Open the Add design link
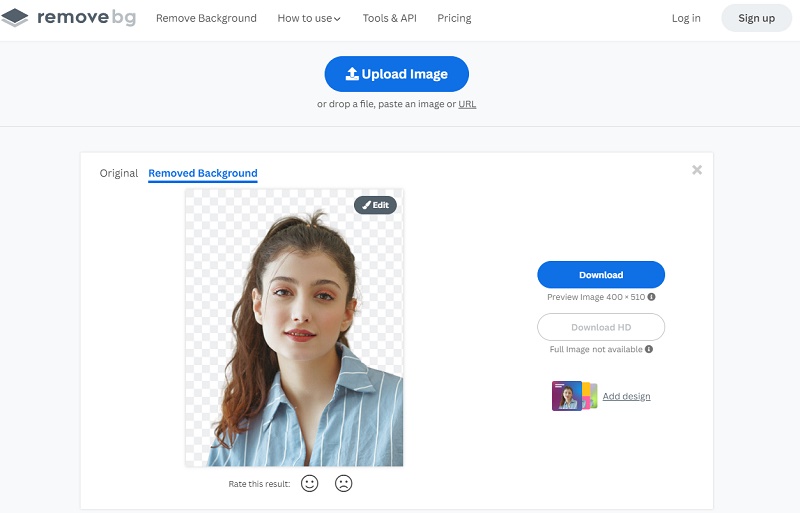This screenshot has width=800, height=513. click(x=626, y=396)
